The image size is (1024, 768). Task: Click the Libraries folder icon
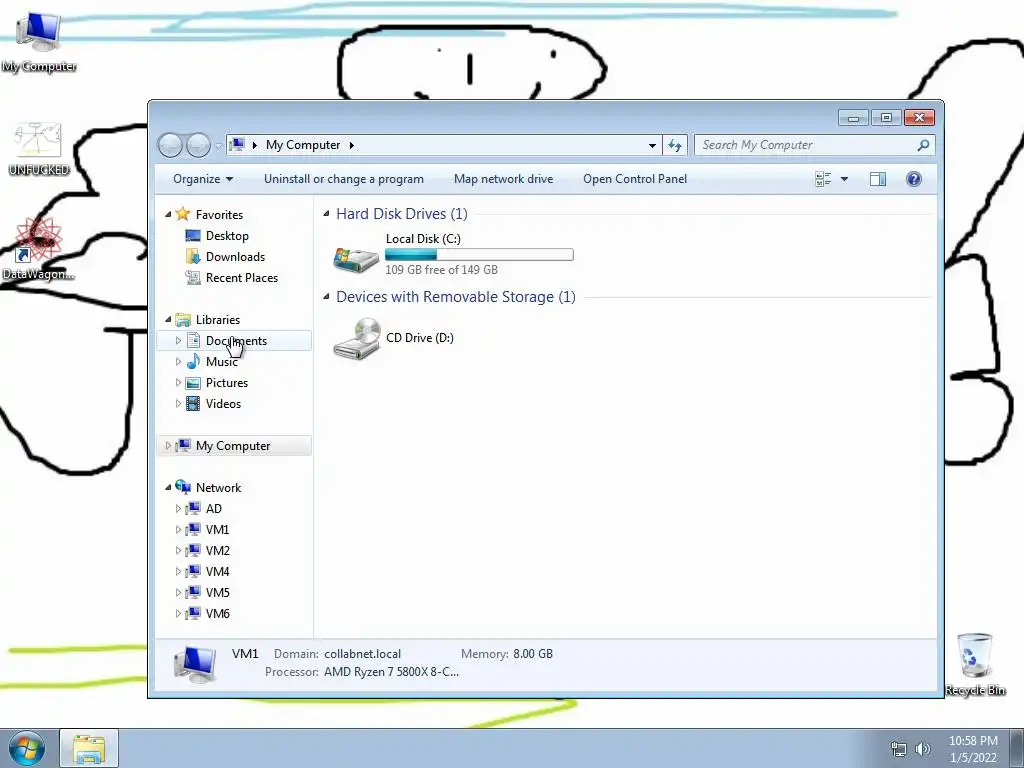pyautogui.click(x=184, y=319)
